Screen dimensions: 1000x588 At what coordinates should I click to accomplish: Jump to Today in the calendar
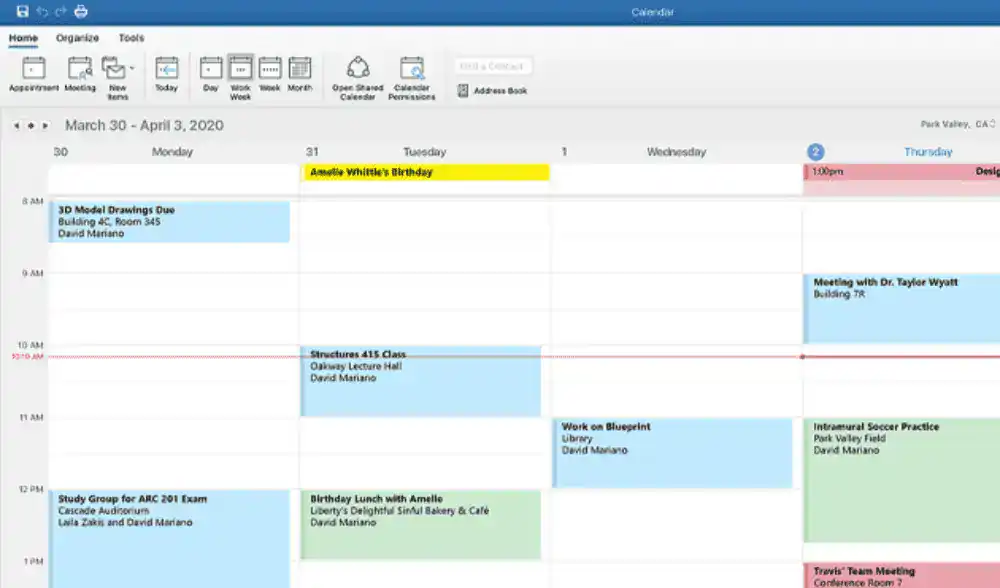(x=167, y=74)
